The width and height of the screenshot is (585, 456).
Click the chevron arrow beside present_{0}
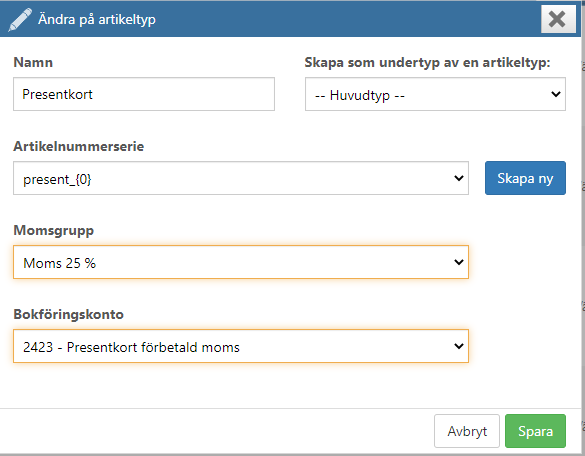pyautogui.click(x=459, y=178)
